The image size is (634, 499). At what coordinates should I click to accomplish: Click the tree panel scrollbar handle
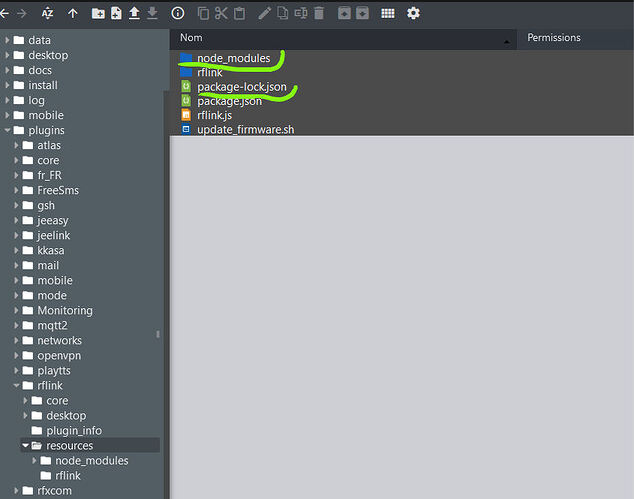(x=158, y=334)
